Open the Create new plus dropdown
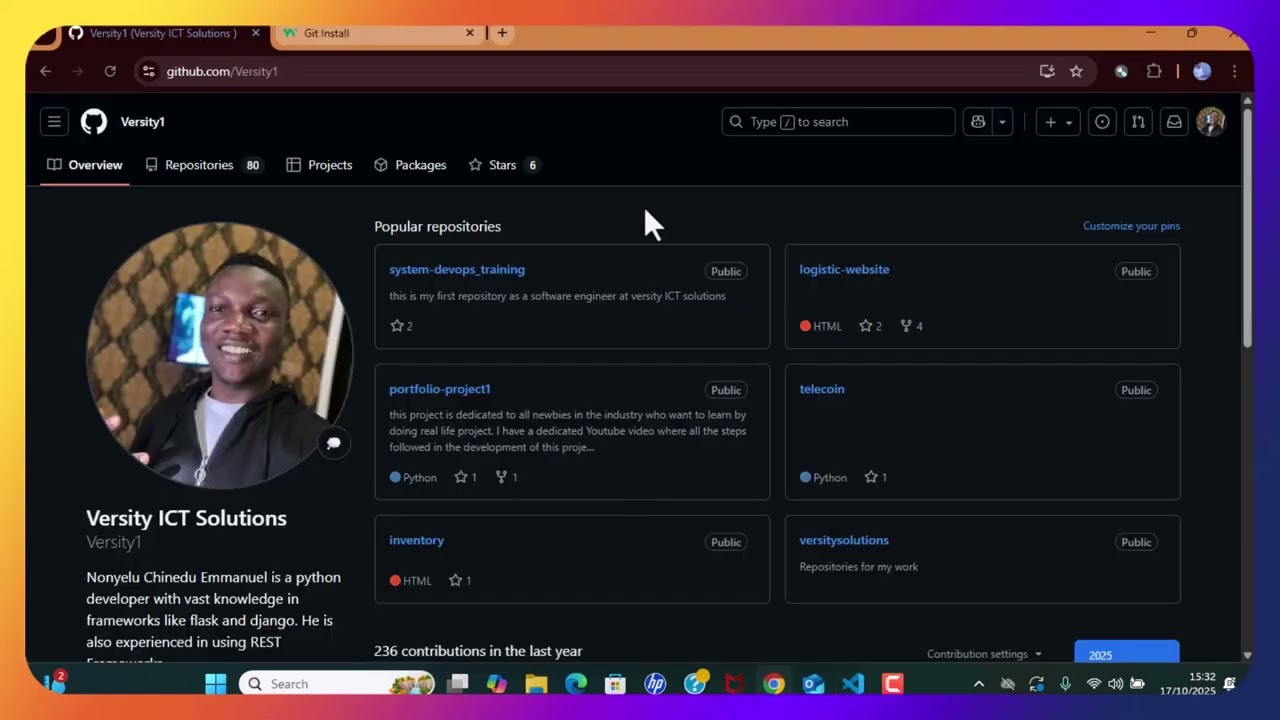 (1058, 122)
